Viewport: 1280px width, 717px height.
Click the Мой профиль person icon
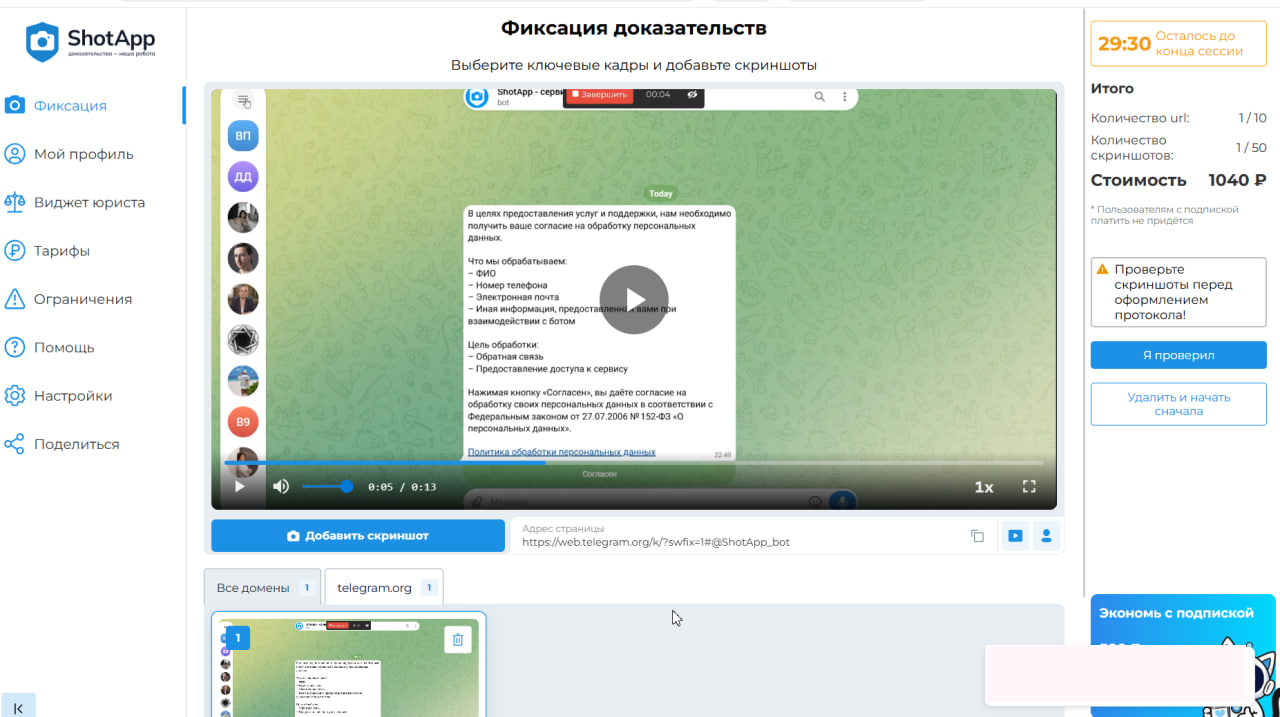pos(15,154)
